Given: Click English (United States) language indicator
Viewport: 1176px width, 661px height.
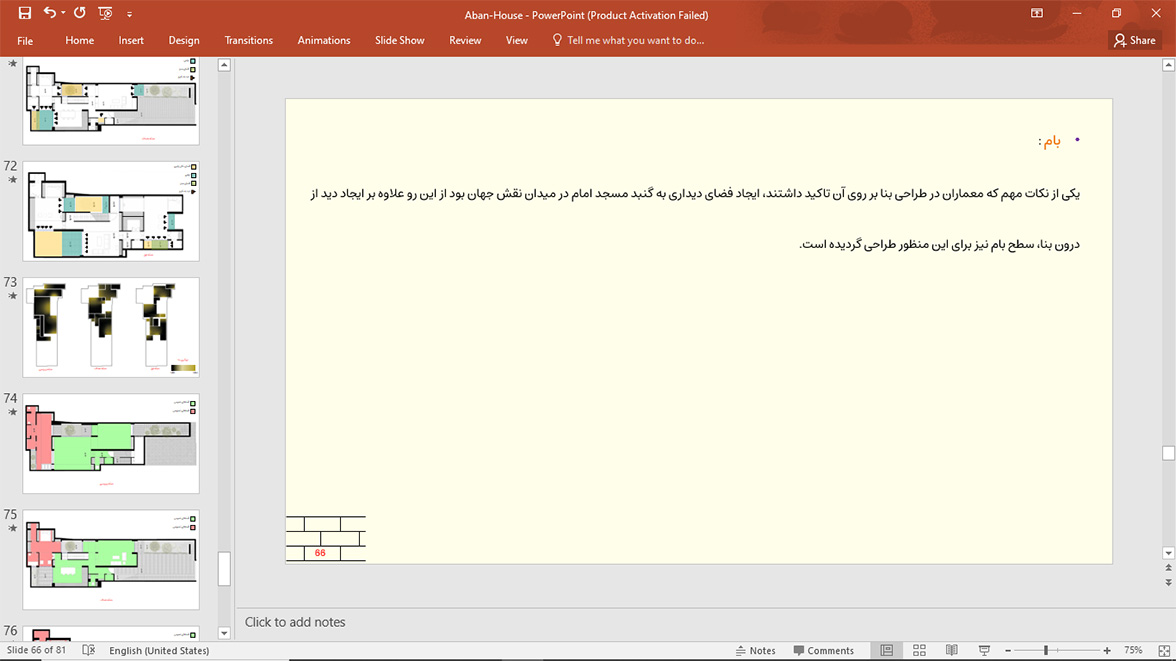Looking at the screenshot, I should 159,650.
